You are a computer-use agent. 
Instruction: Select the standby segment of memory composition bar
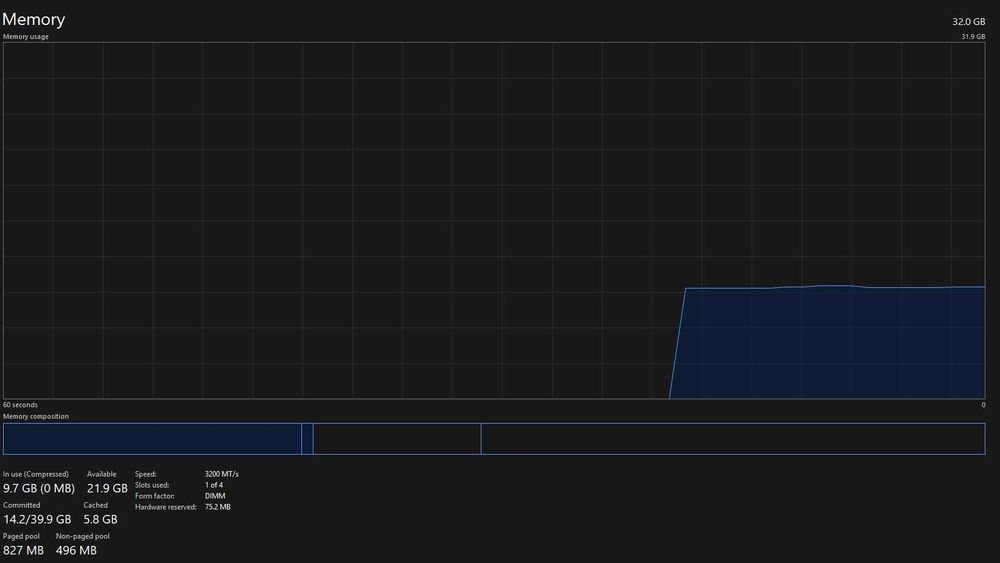point(397,439)
